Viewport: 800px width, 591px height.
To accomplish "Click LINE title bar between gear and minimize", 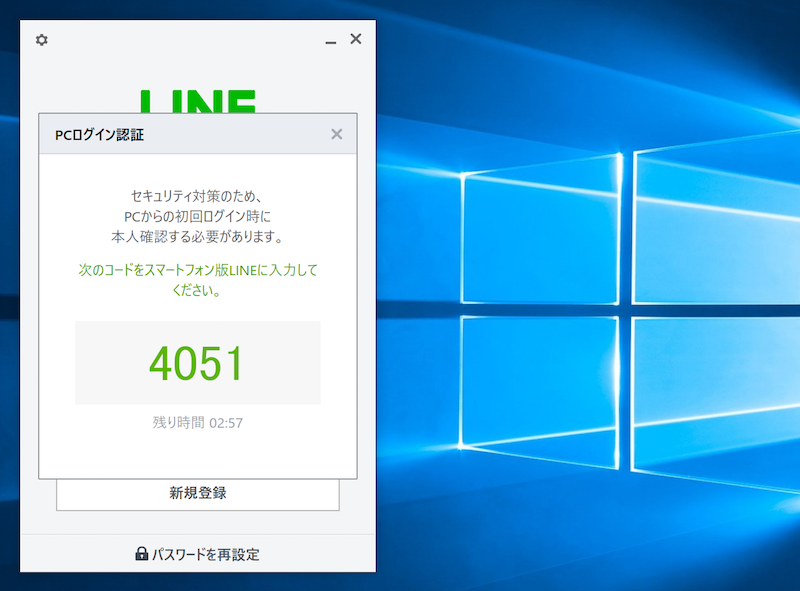I will (x=185, y=40).
